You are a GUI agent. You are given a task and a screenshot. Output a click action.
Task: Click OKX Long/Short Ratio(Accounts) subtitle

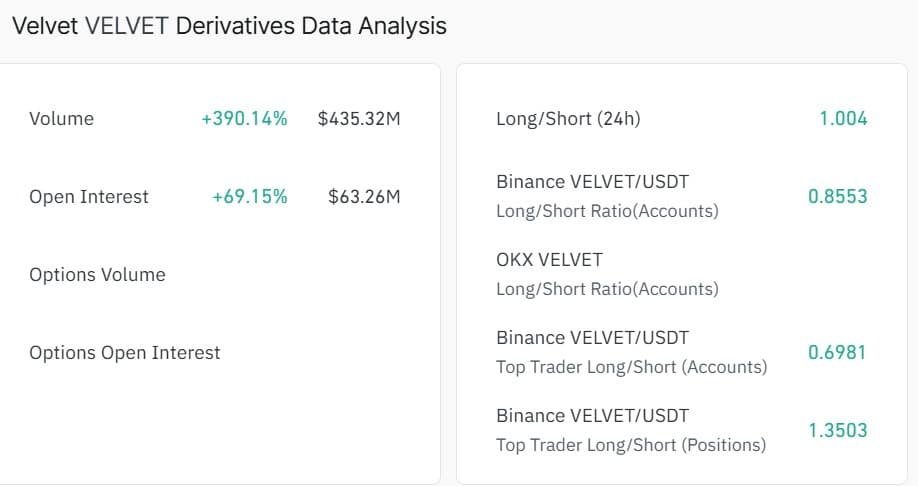pos(607,289)
